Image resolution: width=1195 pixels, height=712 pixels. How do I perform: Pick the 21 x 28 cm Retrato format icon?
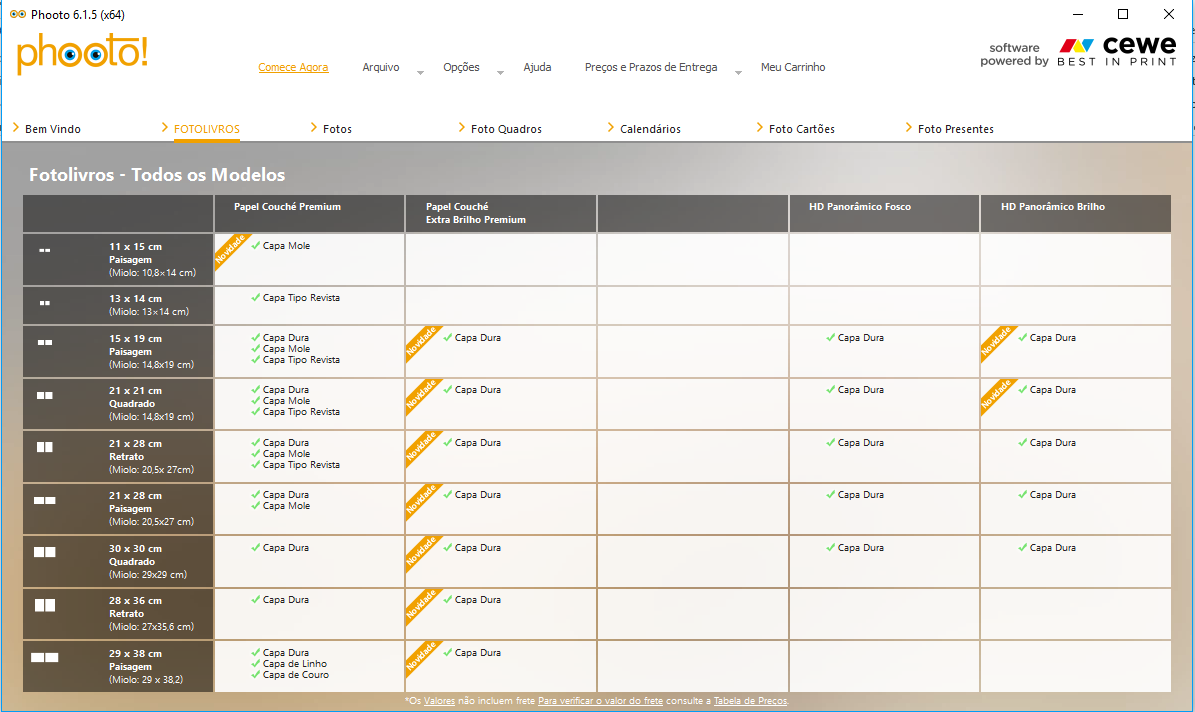44,447
